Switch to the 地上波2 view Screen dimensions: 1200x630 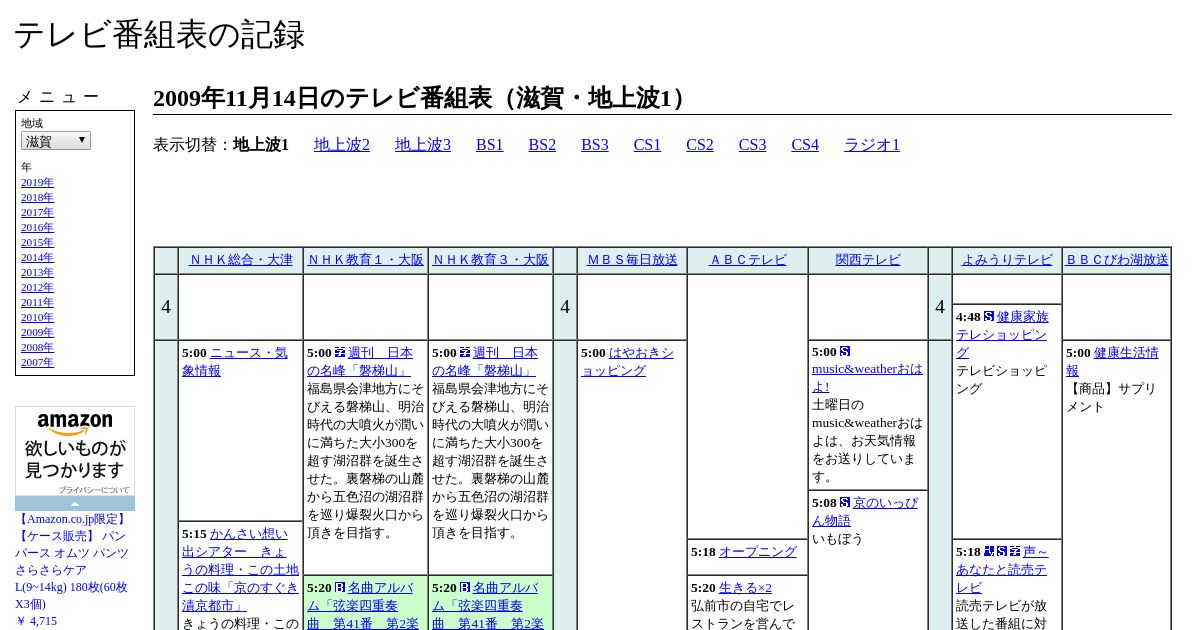[342, 145]
